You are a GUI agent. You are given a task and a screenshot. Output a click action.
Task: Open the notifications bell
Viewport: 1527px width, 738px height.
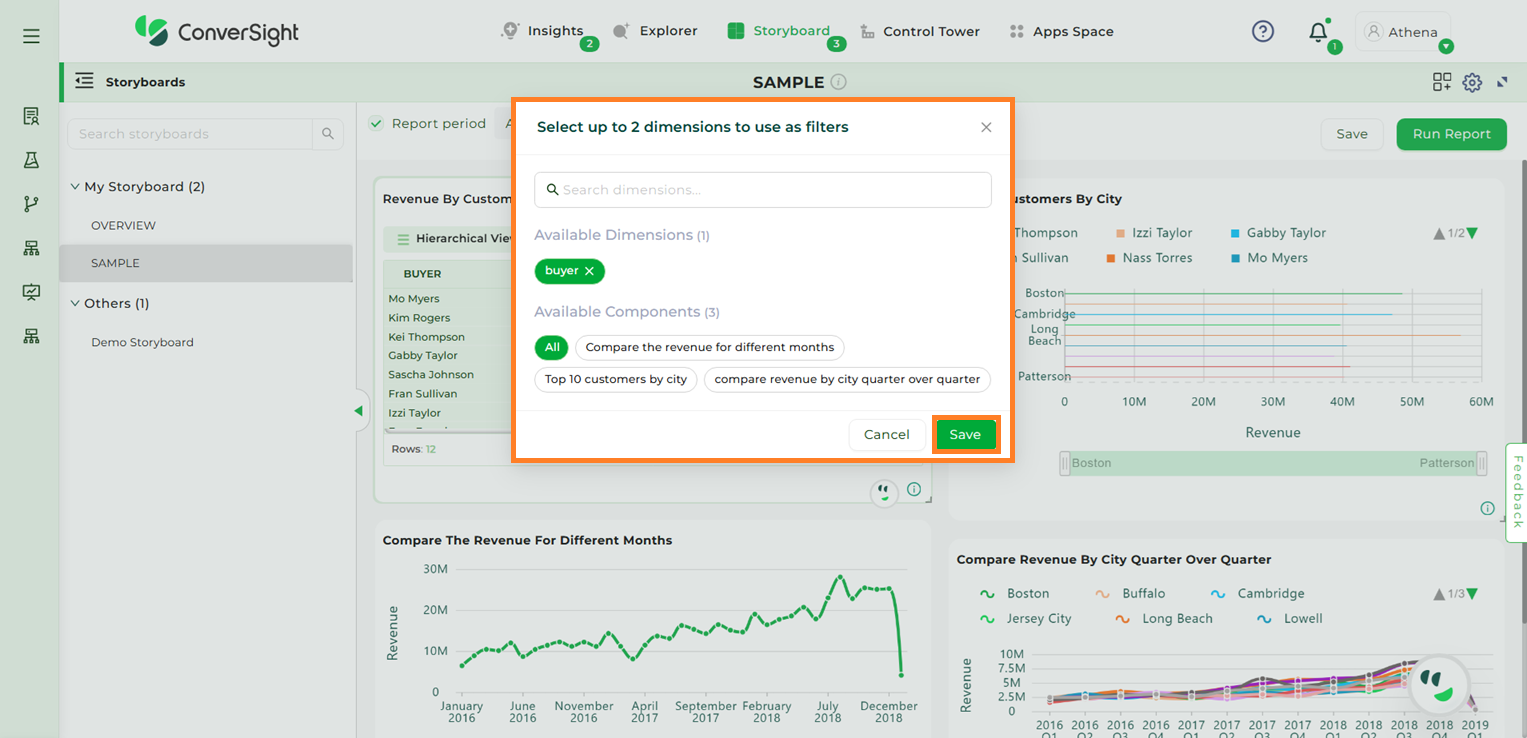1318,32
